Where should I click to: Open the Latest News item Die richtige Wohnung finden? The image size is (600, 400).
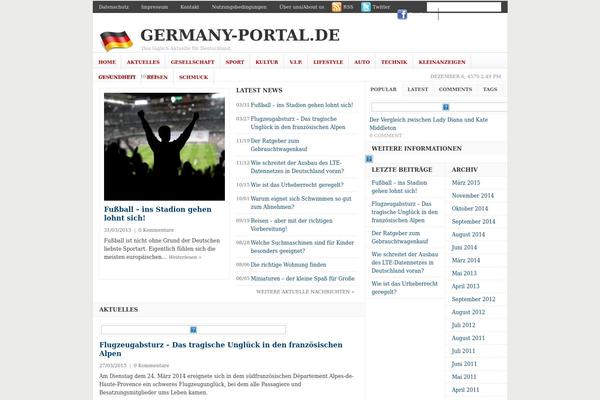pyautogui.click(x=289, y=265)
